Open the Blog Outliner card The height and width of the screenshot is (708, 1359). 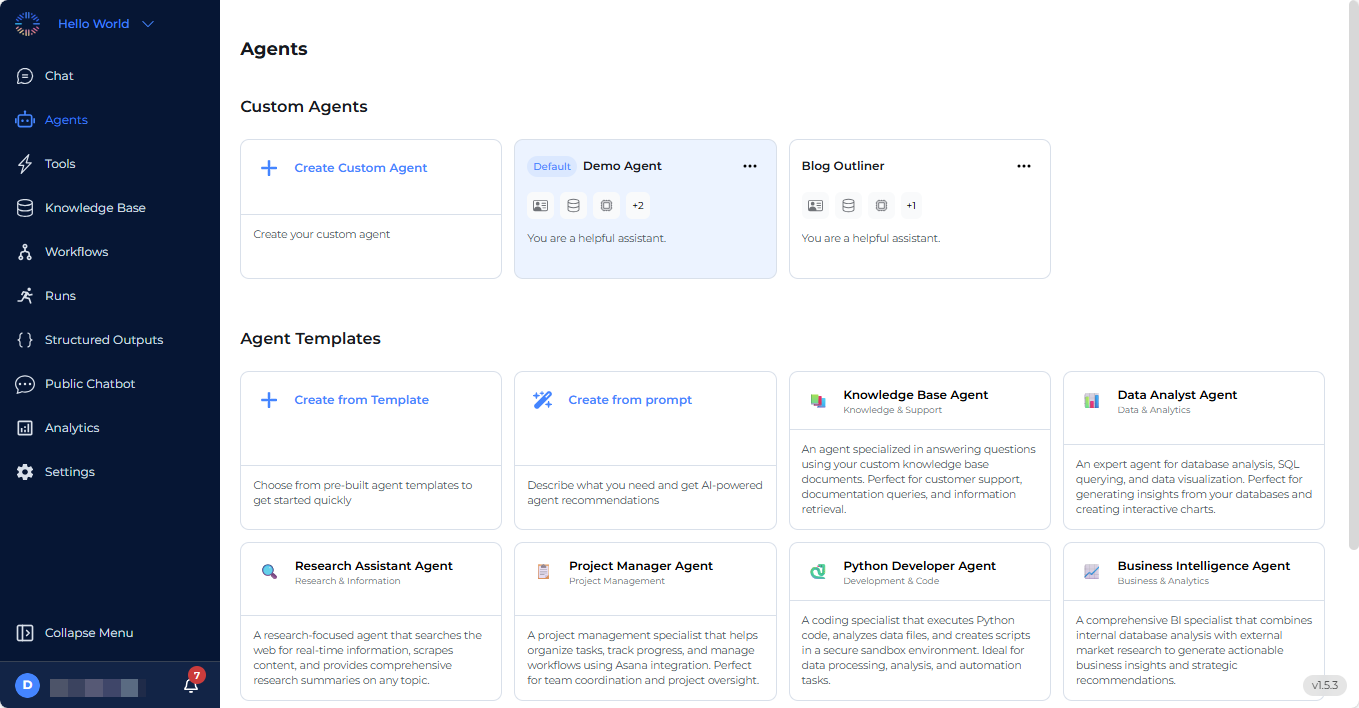pyautogui.click(x=920, y=209)
